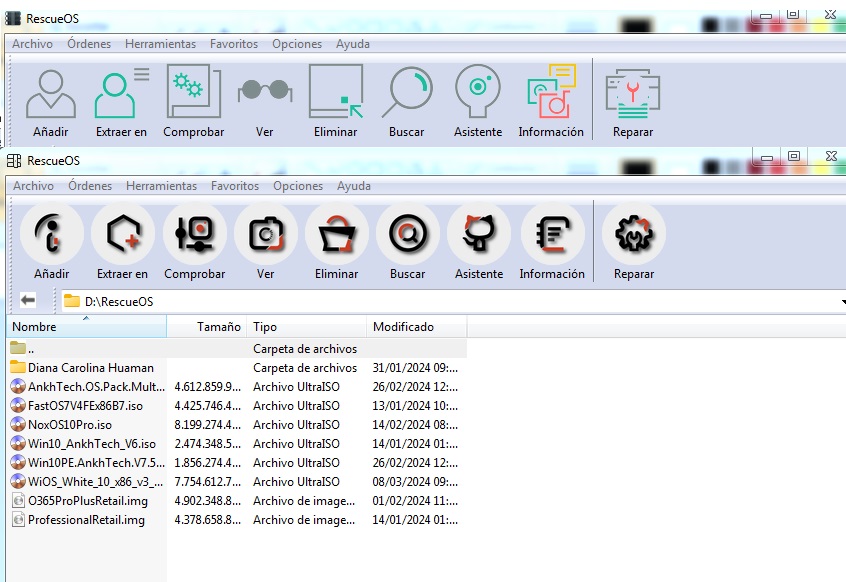Select 'NoxOS10Pro.iso' file name

pyautogui.click(x=70, y=424)
